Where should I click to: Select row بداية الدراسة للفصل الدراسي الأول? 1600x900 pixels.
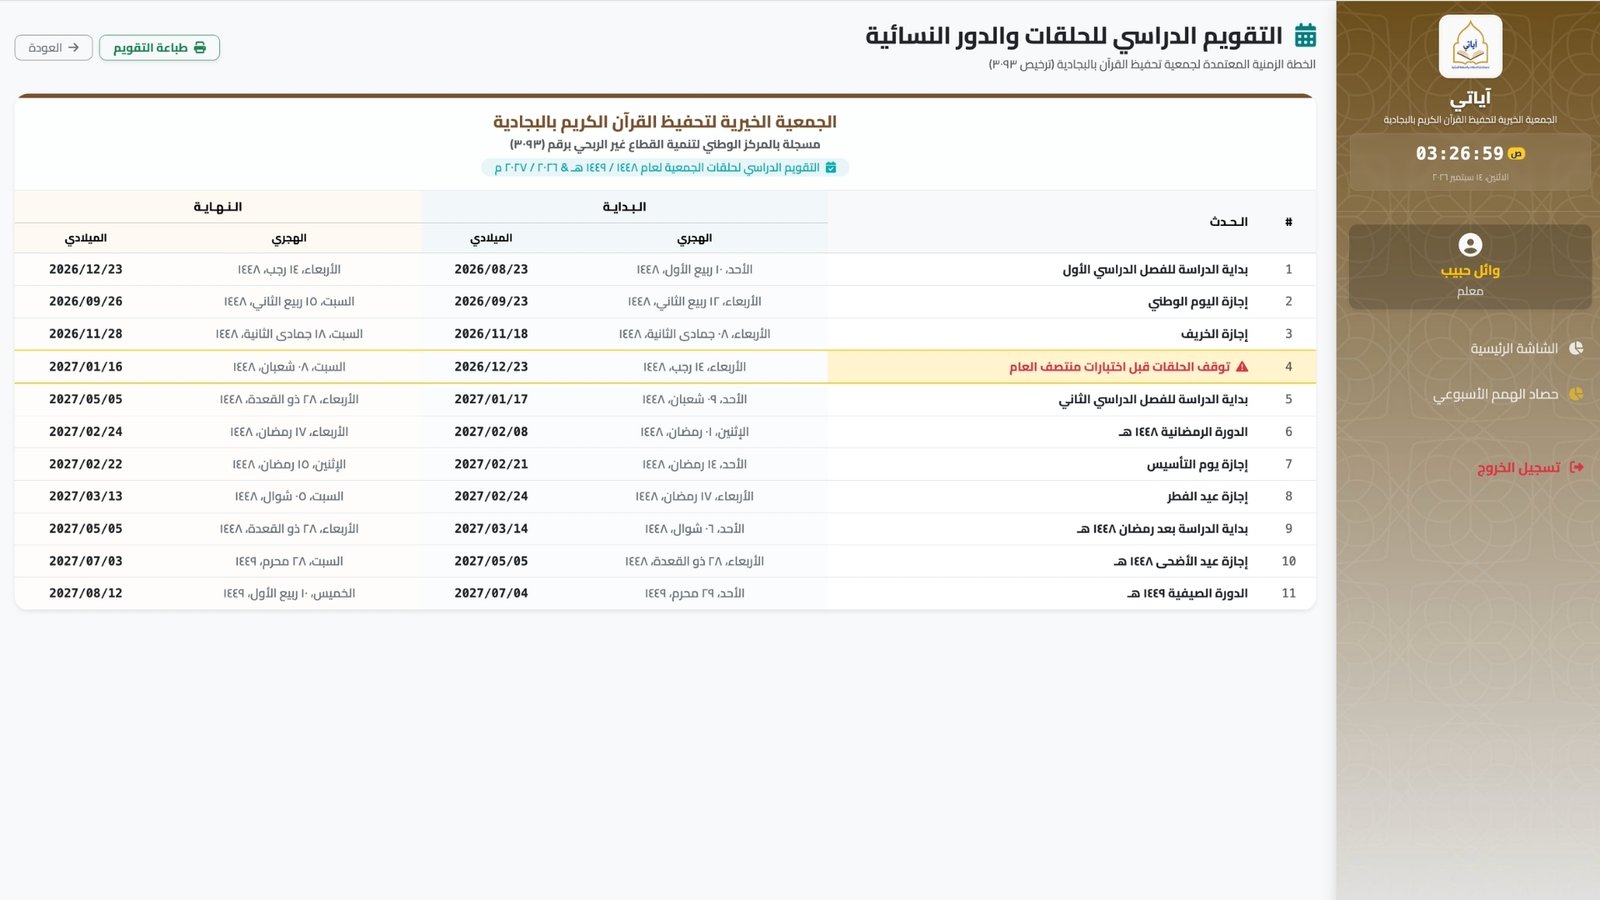[665, 270]
